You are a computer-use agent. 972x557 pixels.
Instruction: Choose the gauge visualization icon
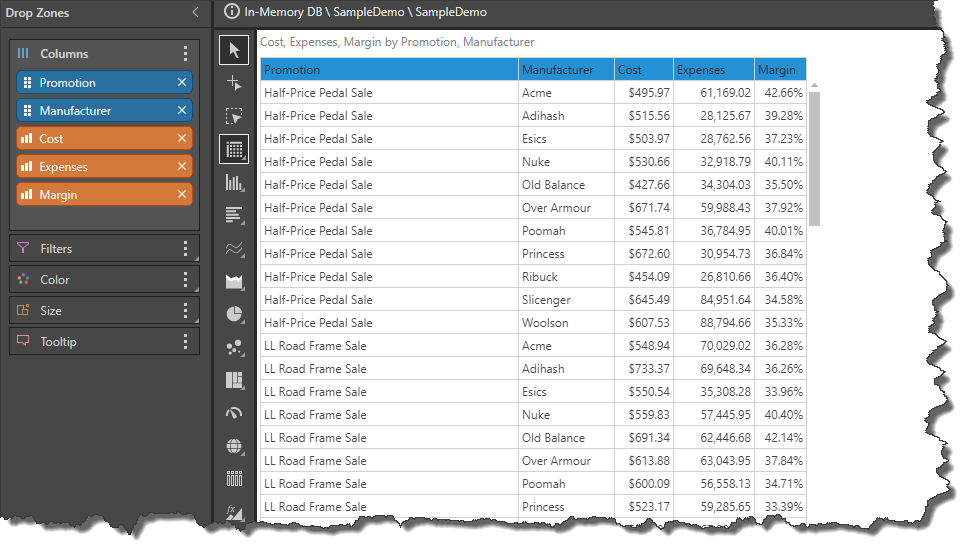click(234, 413)
